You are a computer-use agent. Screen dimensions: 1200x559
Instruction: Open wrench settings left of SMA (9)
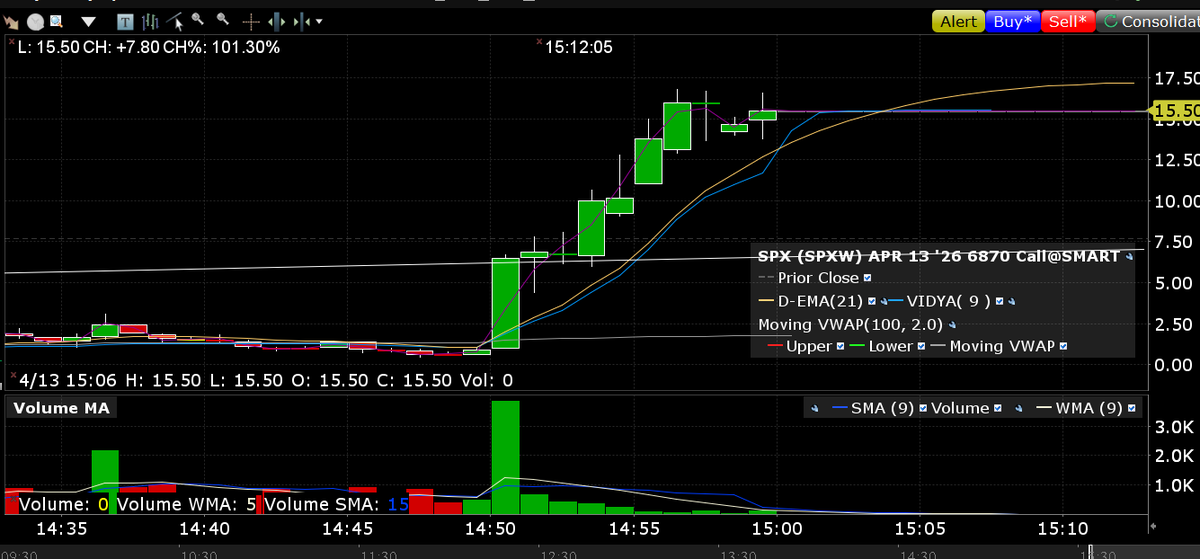click(814, 408)
